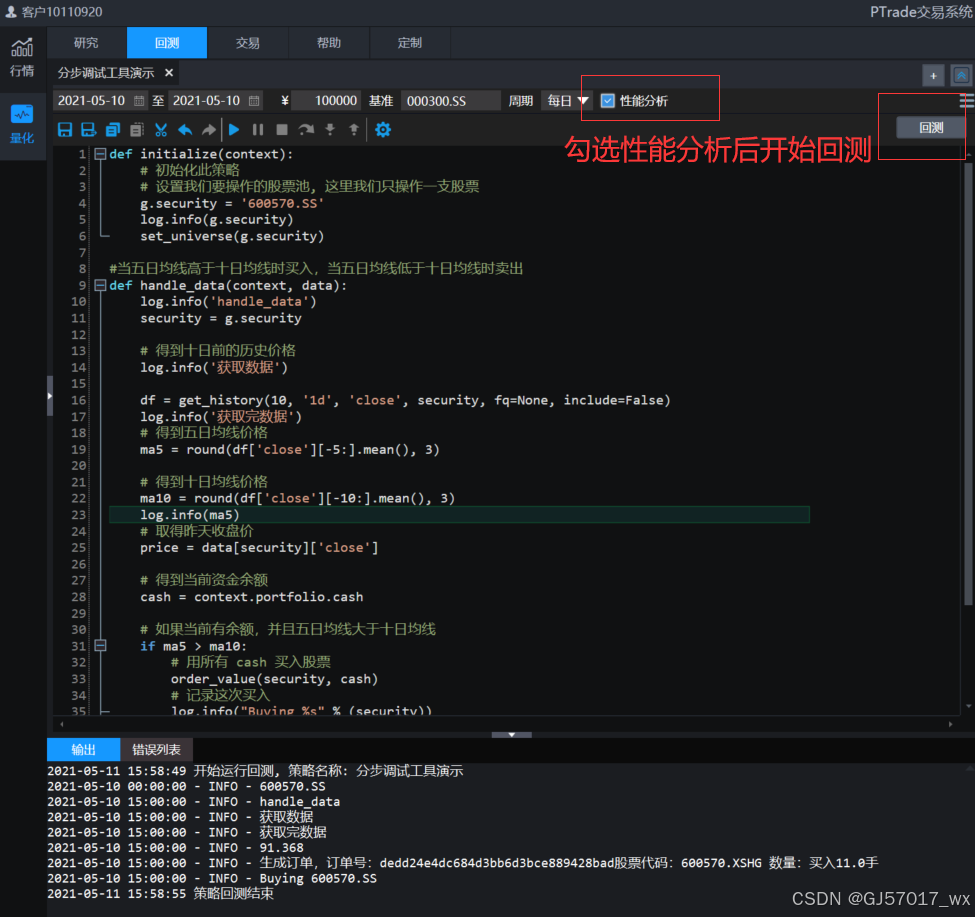Click the Cut scissors icon
The image size is (975, 917).
[x=161, y=129]
